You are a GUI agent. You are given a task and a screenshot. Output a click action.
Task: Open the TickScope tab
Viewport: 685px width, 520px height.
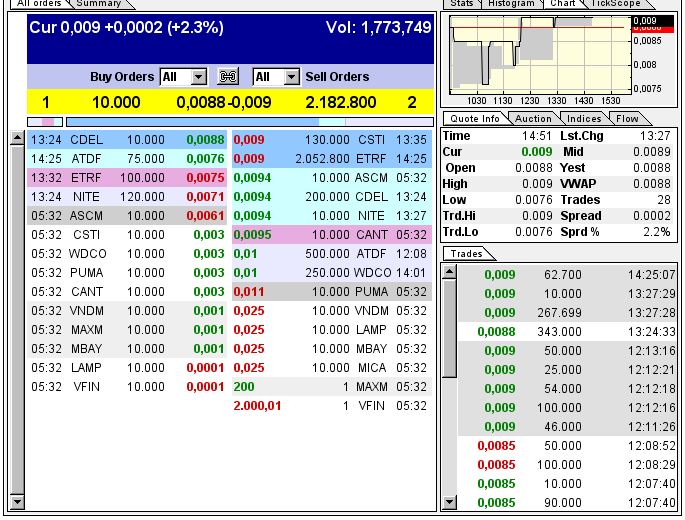point(616,3)
